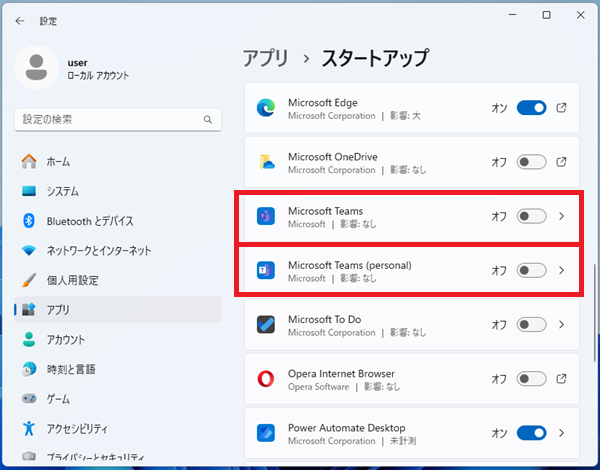This screenshot has width=600, height=470.
Task: Click the Bluetooth icon in sidebar
Action: tap(29, 221)
